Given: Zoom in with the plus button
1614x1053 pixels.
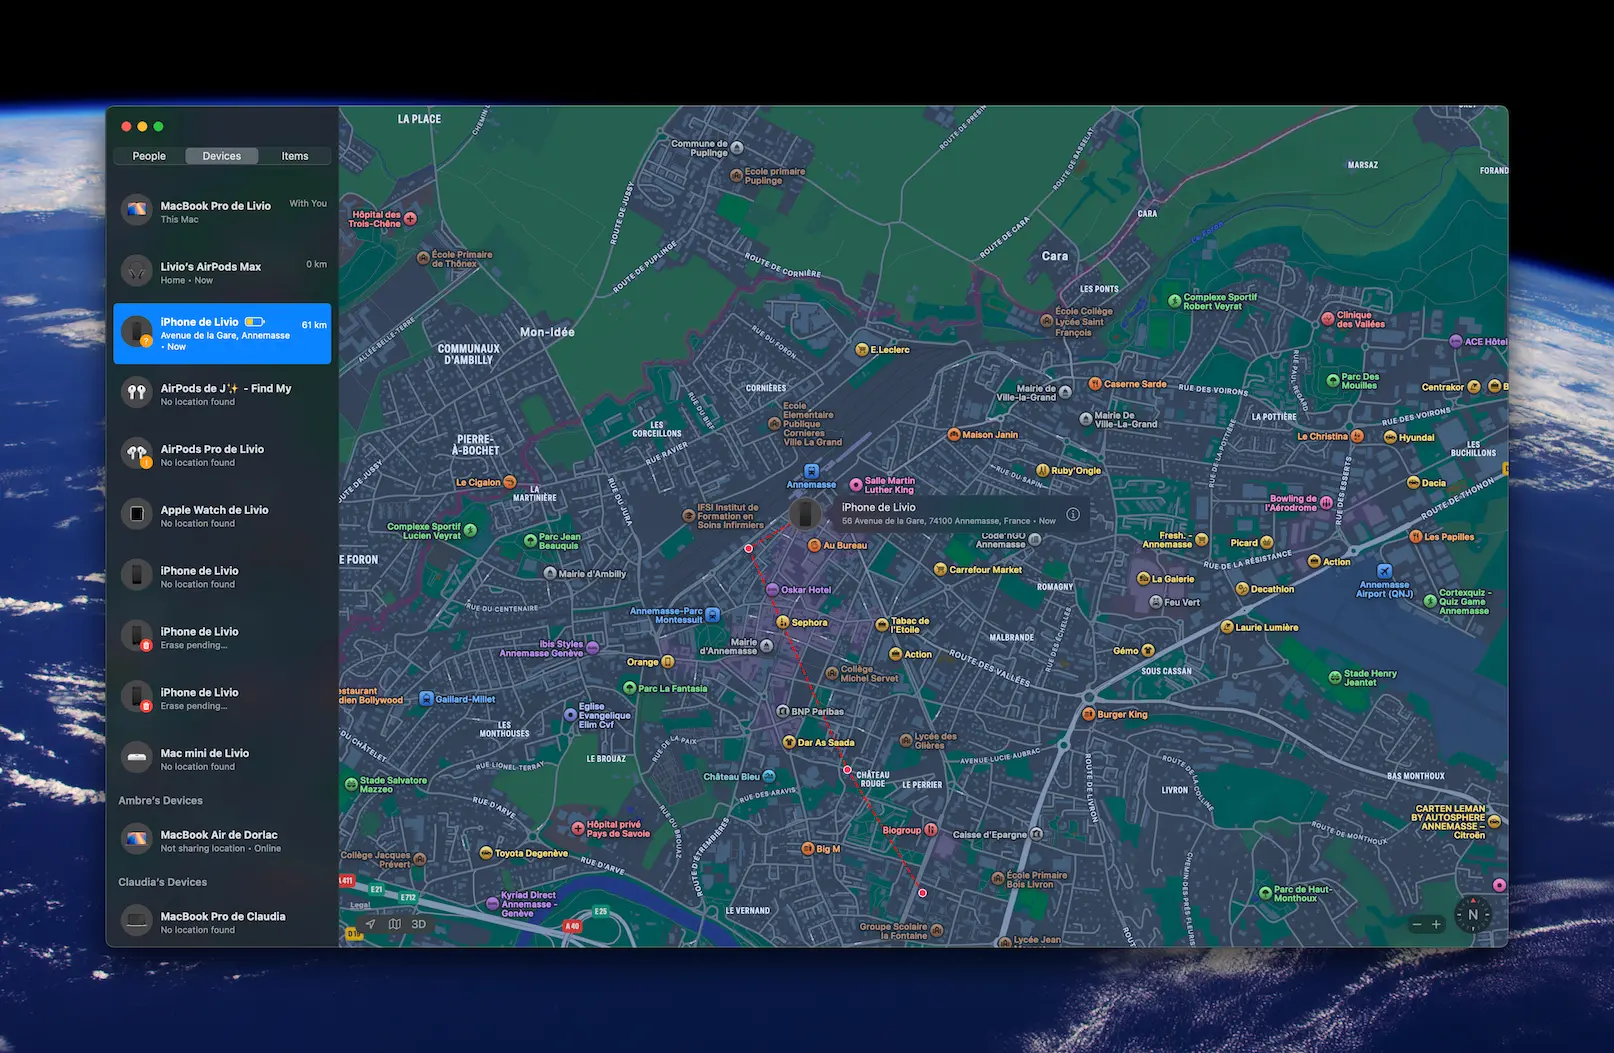Looking at the screenshot, I should [1436, 925].
